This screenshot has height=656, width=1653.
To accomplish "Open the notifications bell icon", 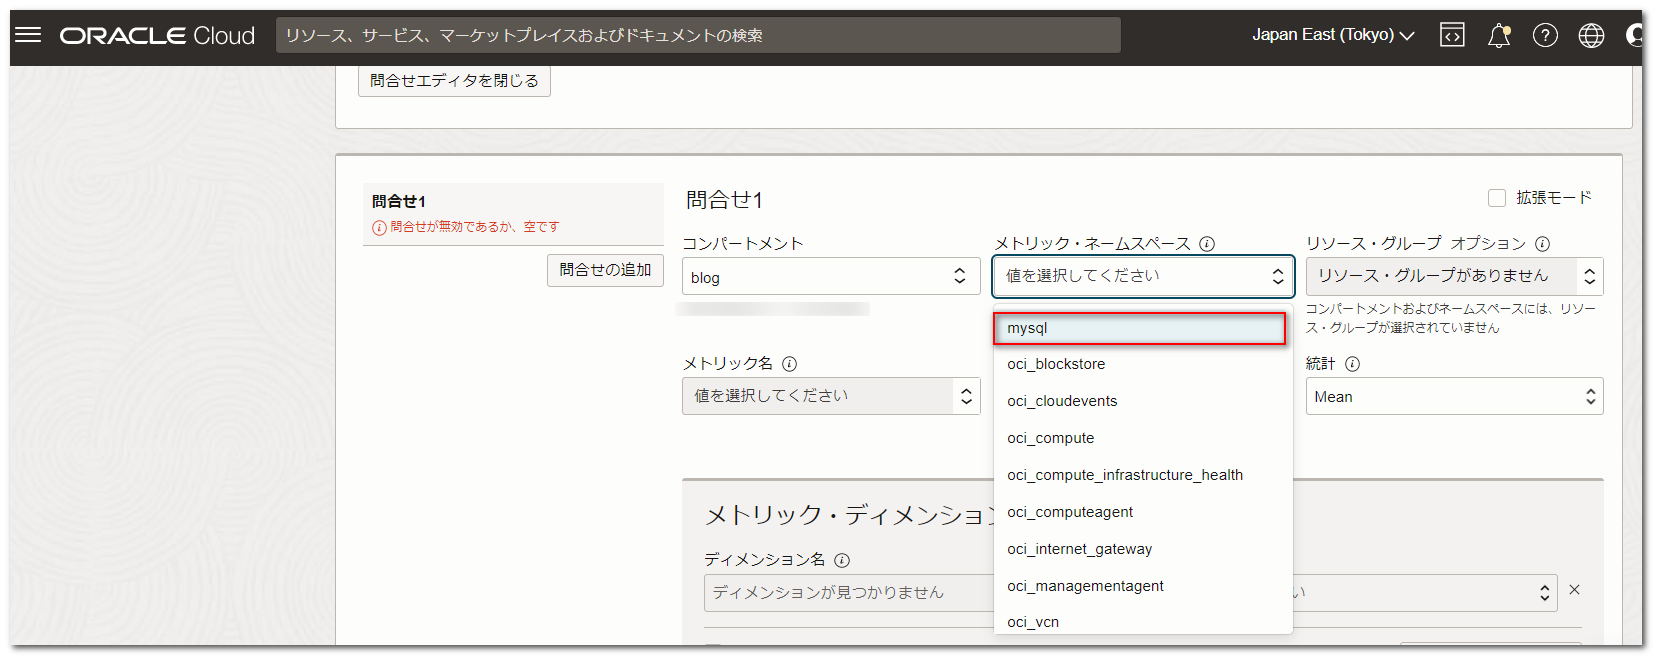I will pyautogui.click(x=1498, y=35).
